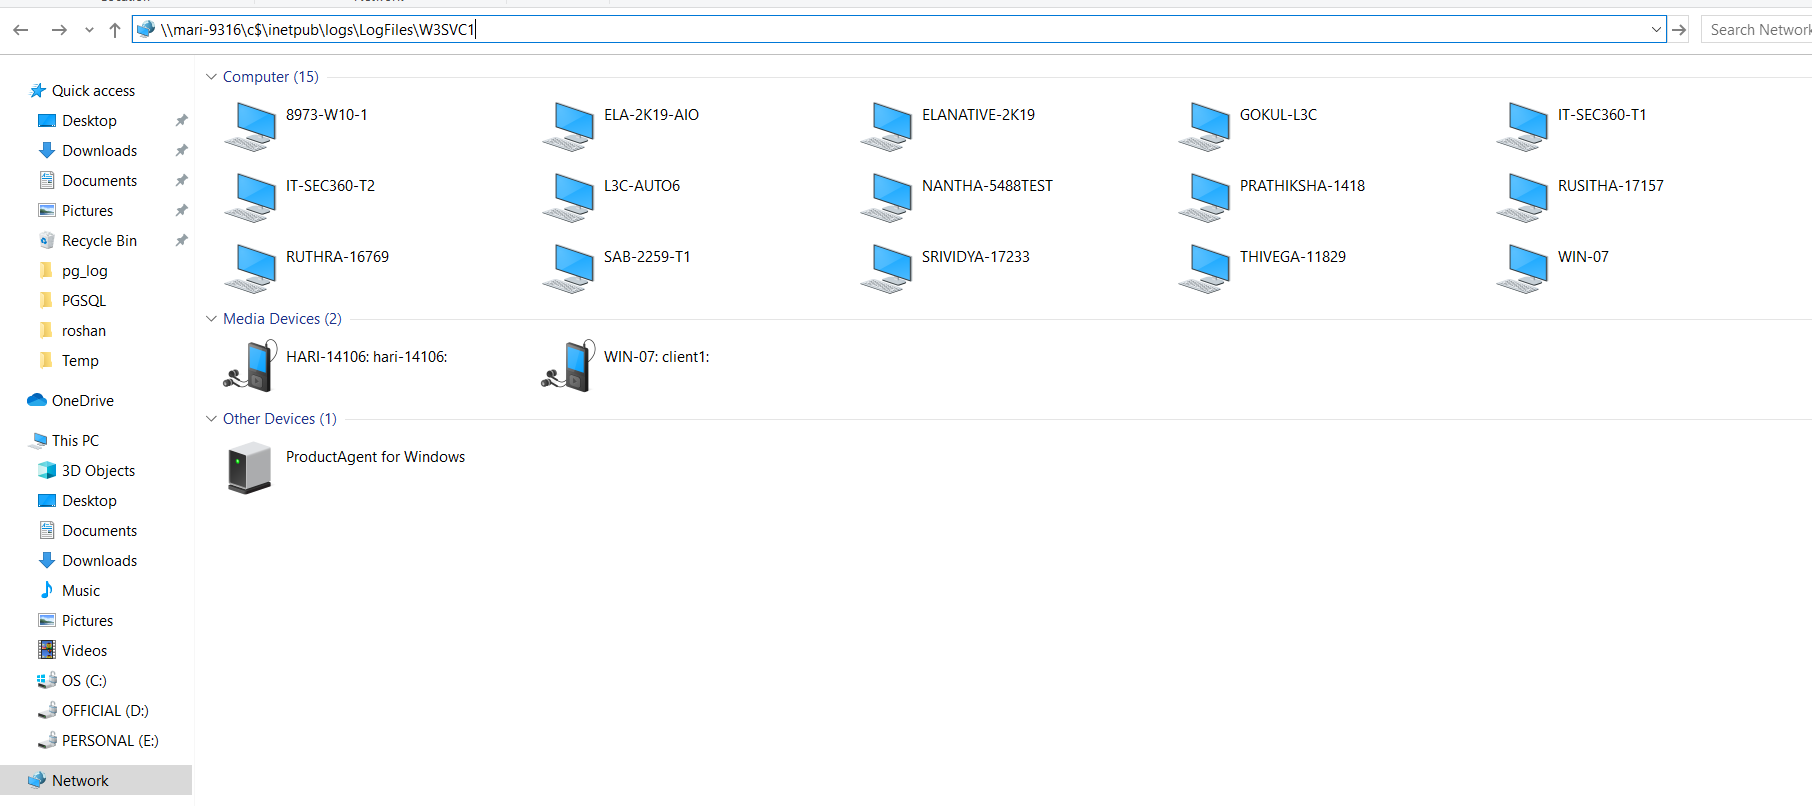Open Music folder under This PC
The height and width of the screenshot is (806, 1812).
point(80,591)
